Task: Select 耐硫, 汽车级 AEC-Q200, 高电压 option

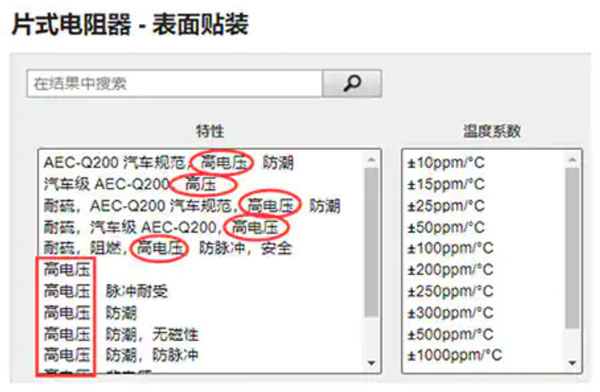Action: [161, 227]
